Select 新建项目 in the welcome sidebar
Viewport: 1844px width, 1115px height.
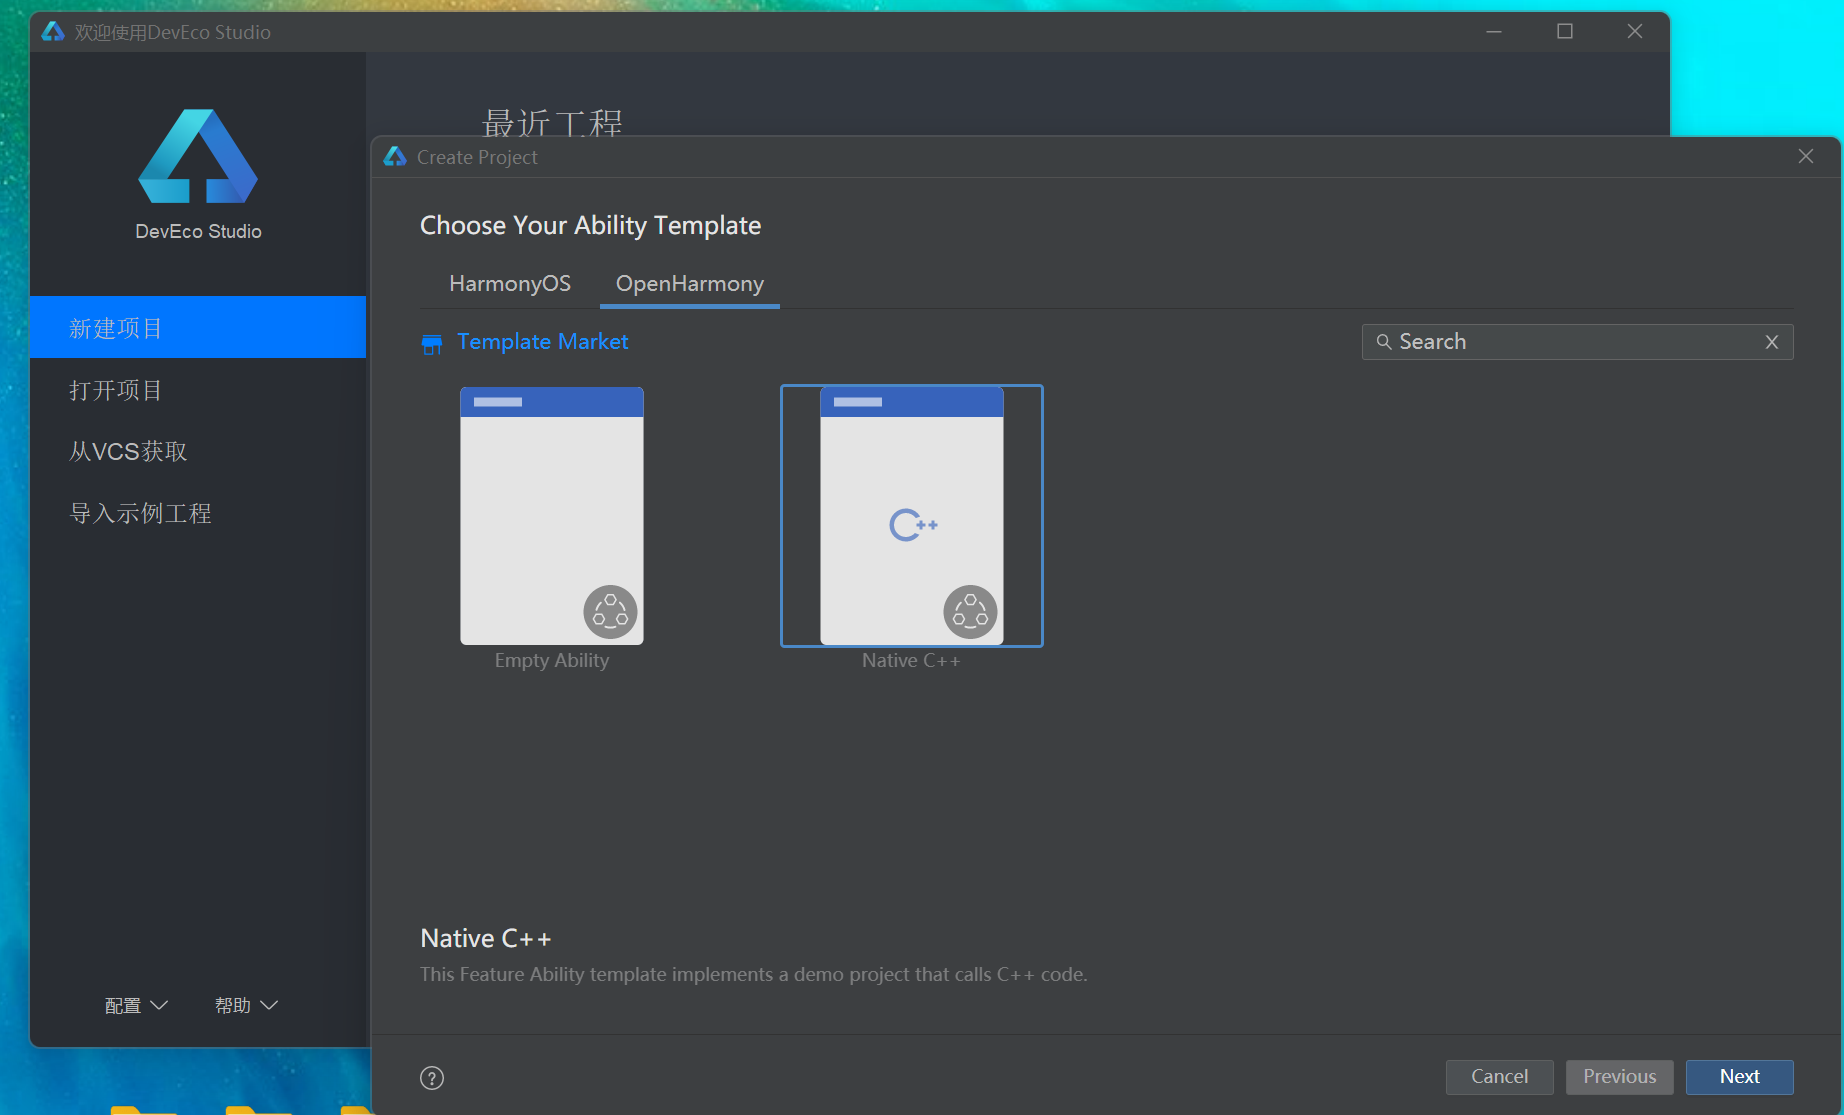click(198, 327)
